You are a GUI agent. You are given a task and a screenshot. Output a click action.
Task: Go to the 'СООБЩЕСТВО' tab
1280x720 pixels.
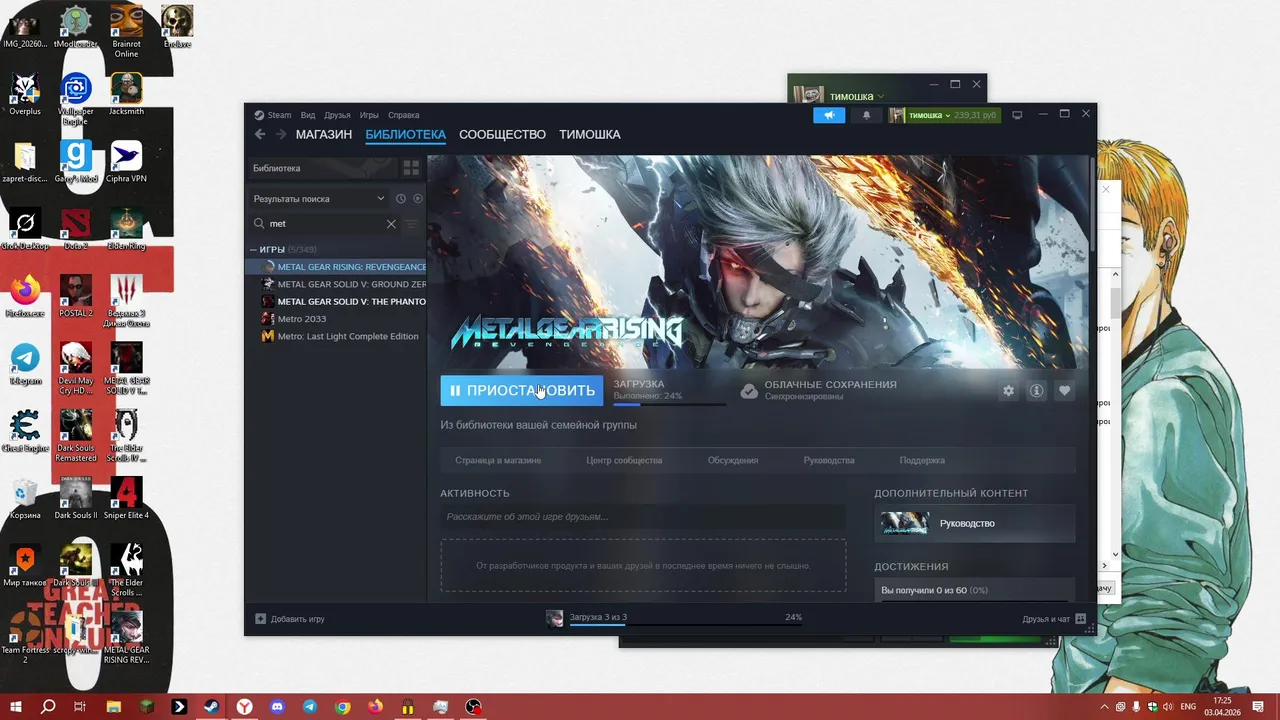(502, 134)
